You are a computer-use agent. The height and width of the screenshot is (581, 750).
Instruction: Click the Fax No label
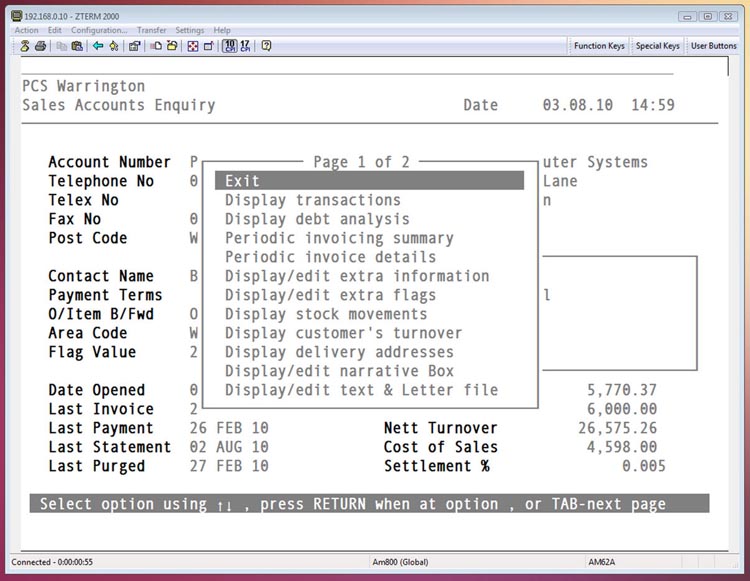(x=75, y=219)
